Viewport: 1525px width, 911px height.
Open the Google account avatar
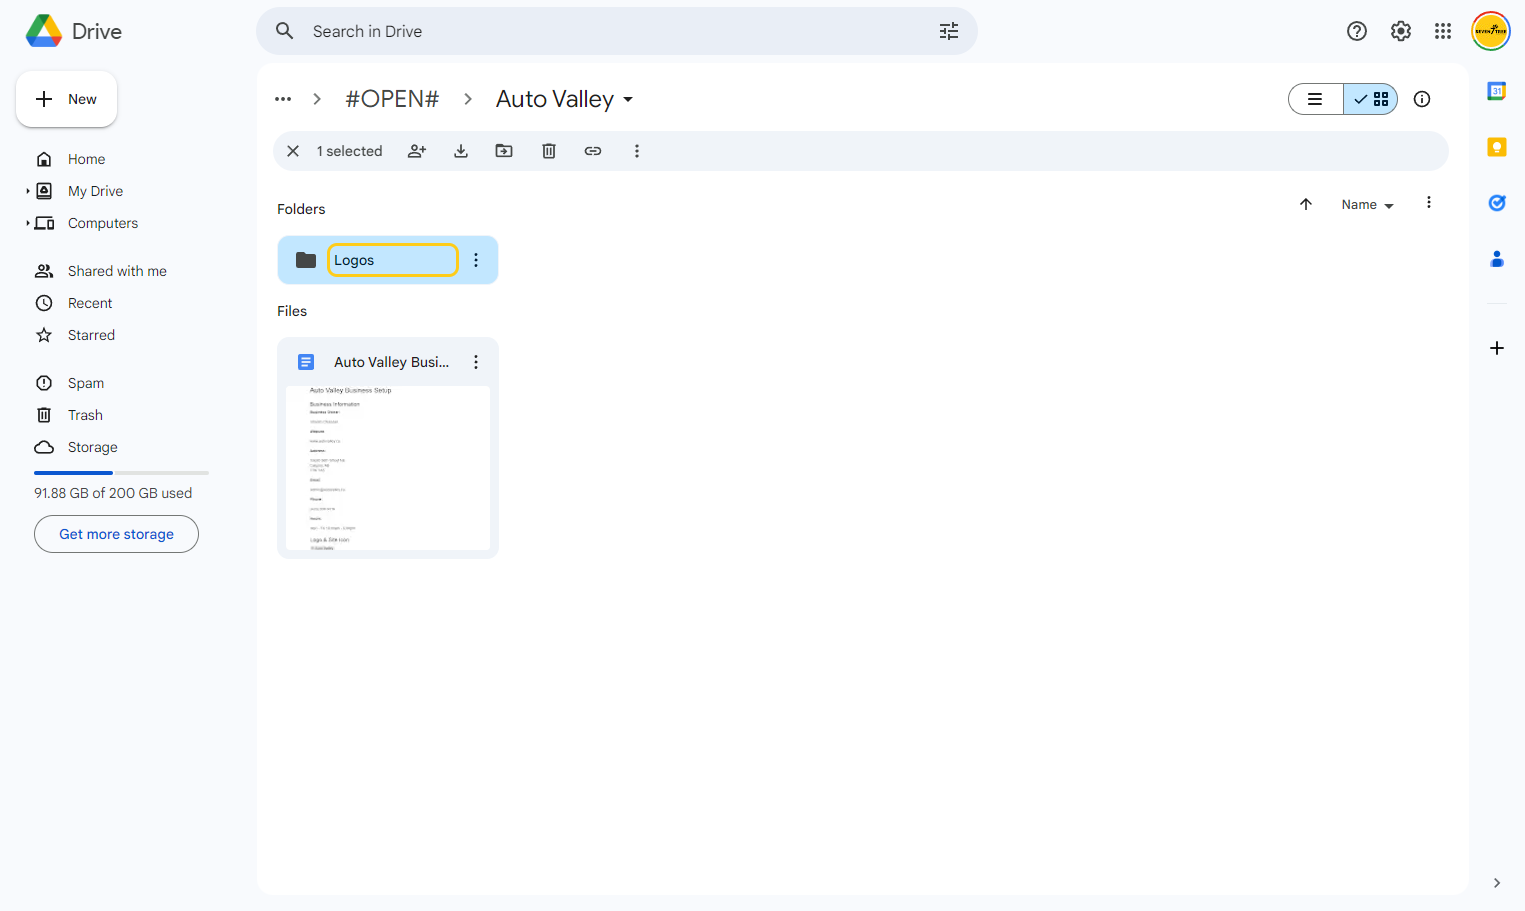pyautogui.click(x=1491, y=31)
